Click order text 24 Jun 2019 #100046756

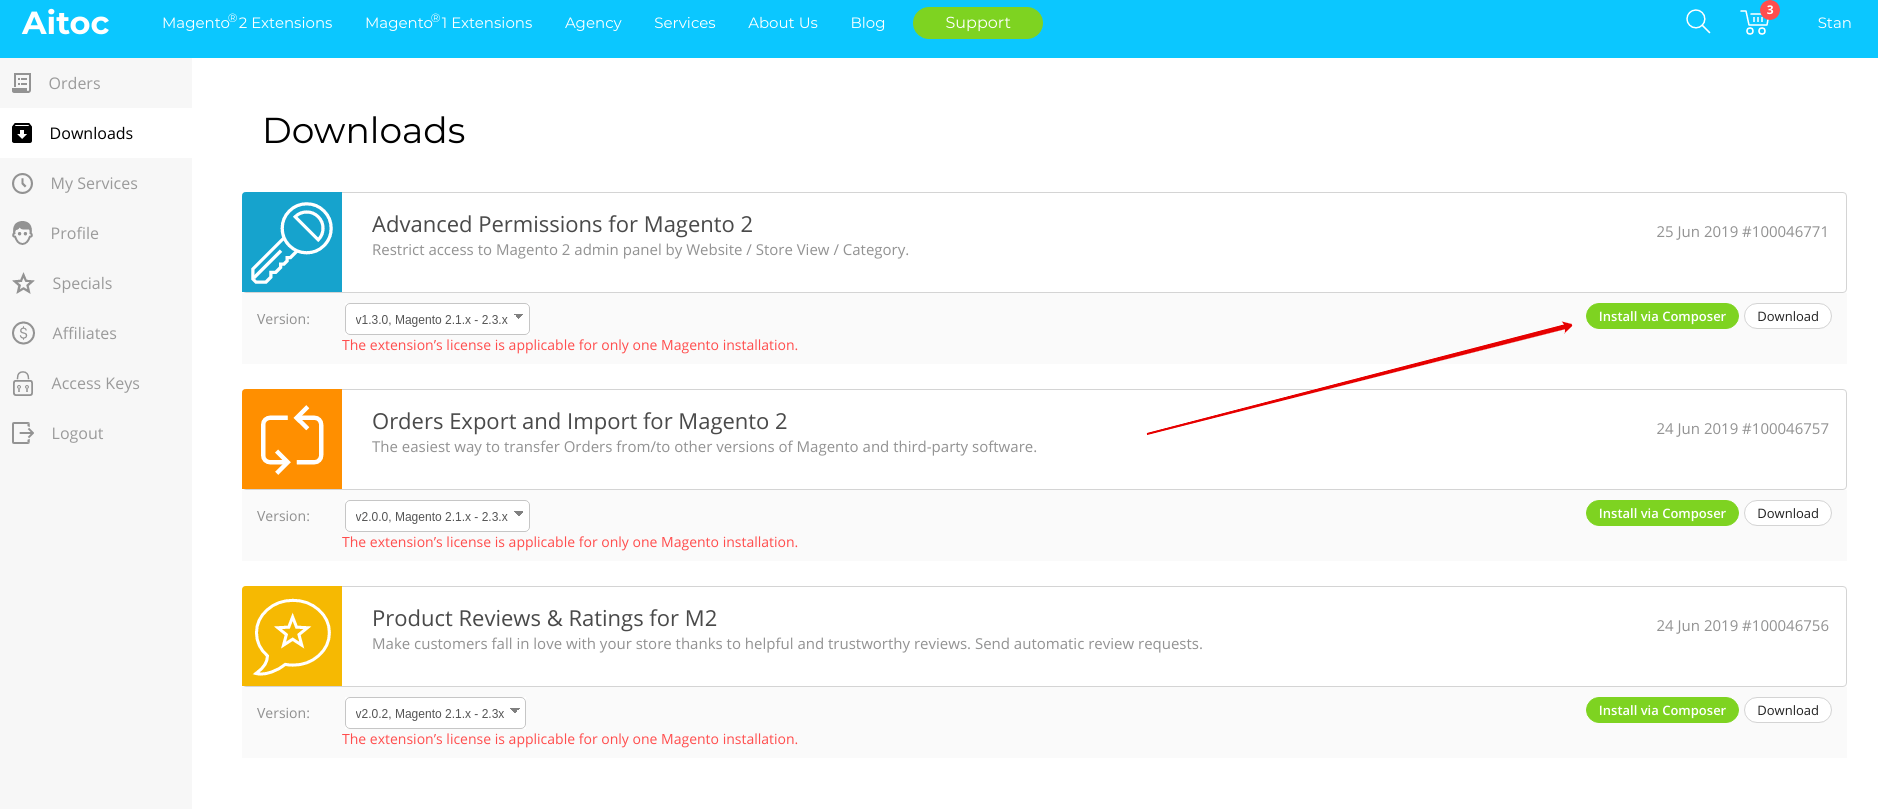[x=1742, y=625]
